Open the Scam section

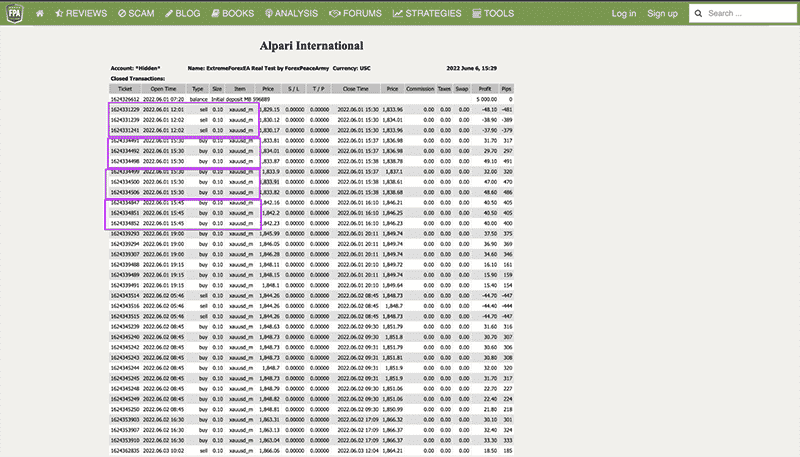click(x=136, y=13)
